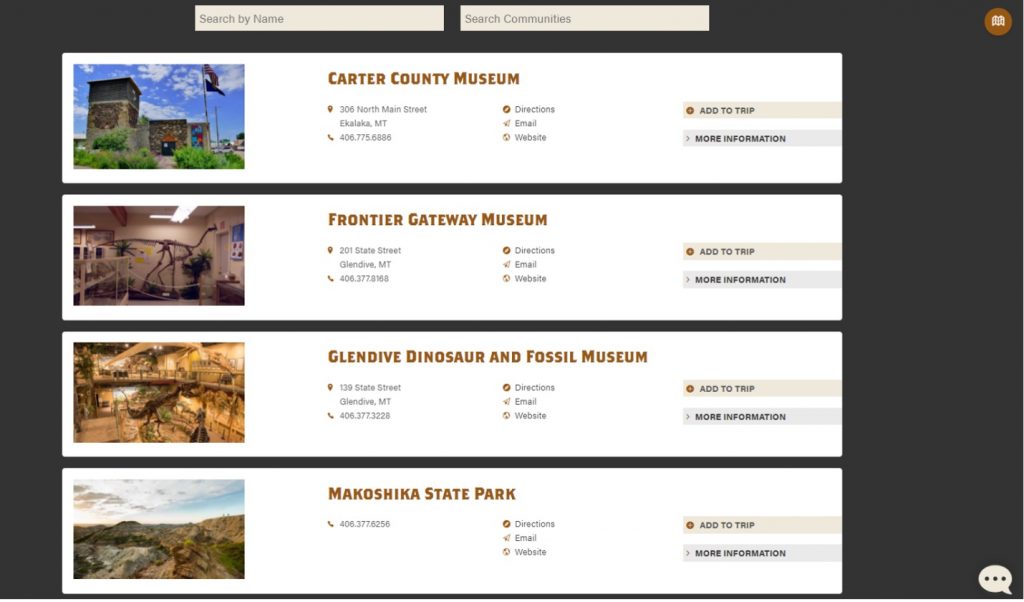Viewport: 1024px width, 602px height.
Task: Add Makoshika State Park to trip
Action: pyautogui.click(x=762, y=525)
